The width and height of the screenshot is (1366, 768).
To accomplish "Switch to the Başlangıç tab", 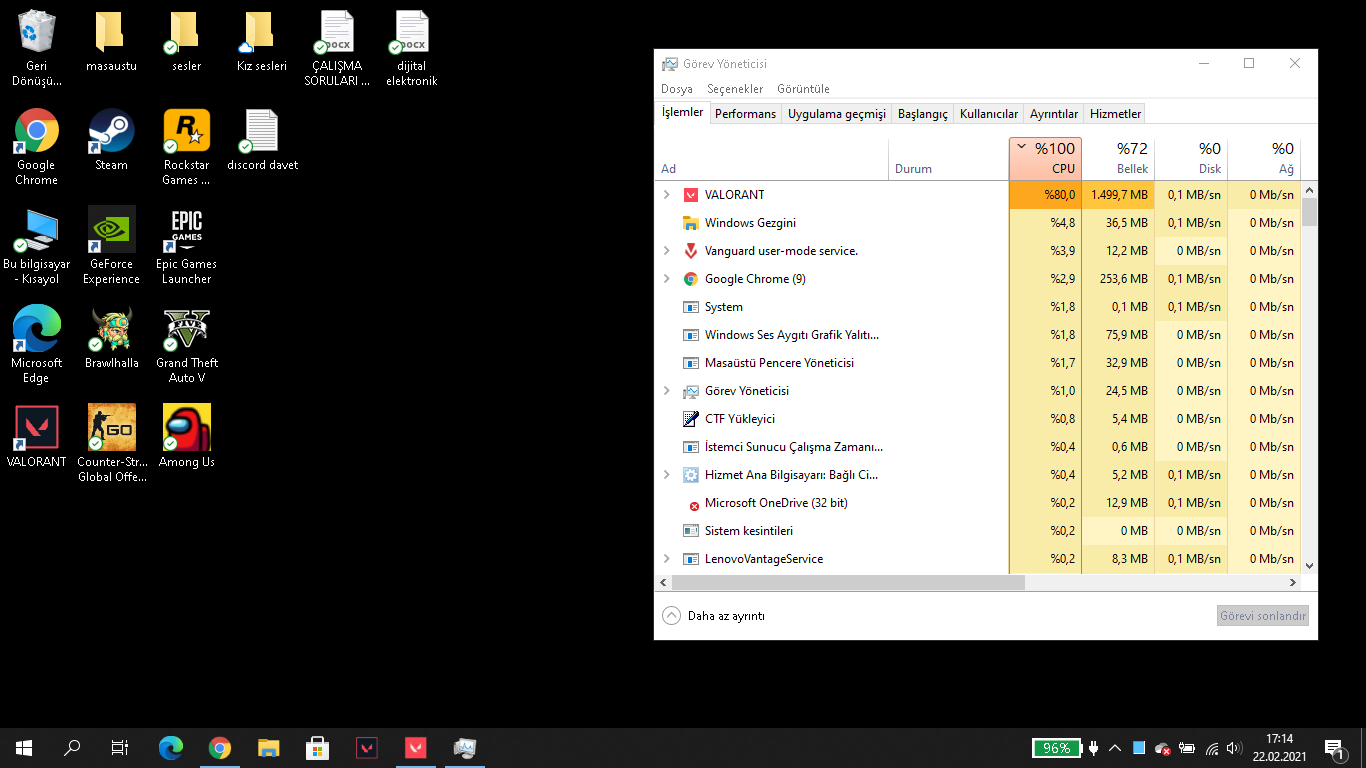I will (x=922, y=114).
